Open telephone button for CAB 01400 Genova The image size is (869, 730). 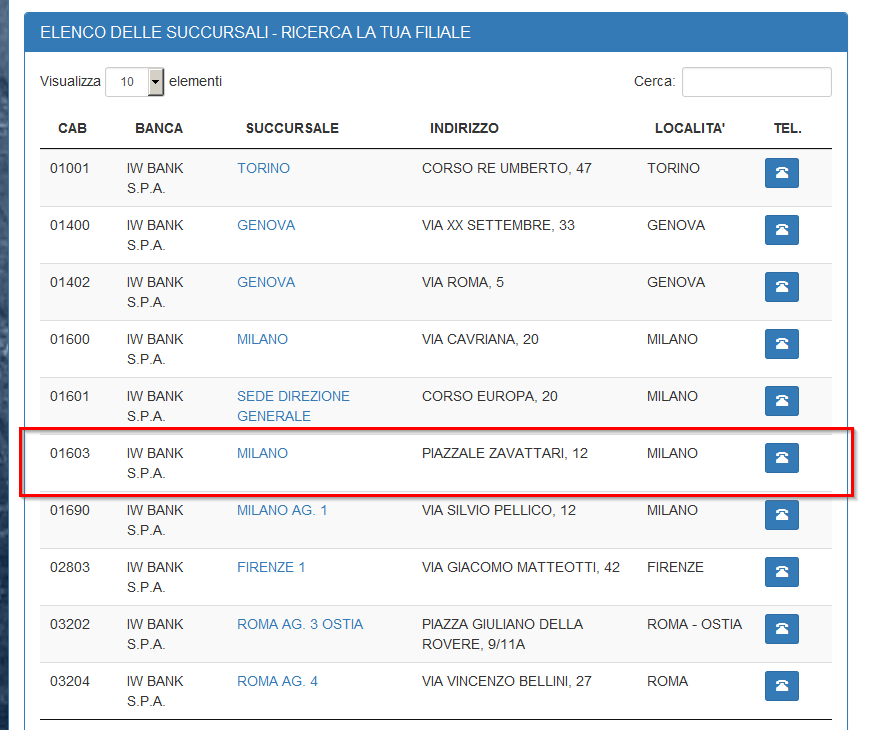tap(781, 230)
